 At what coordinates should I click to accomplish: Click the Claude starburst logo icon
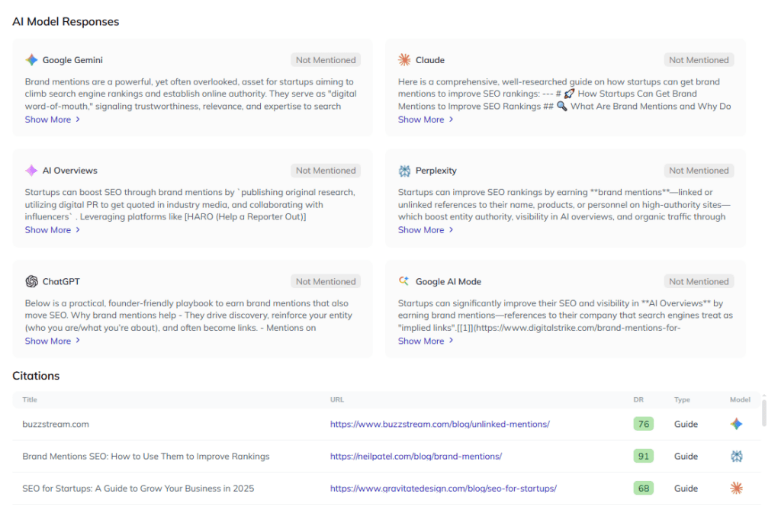(404, 60)
